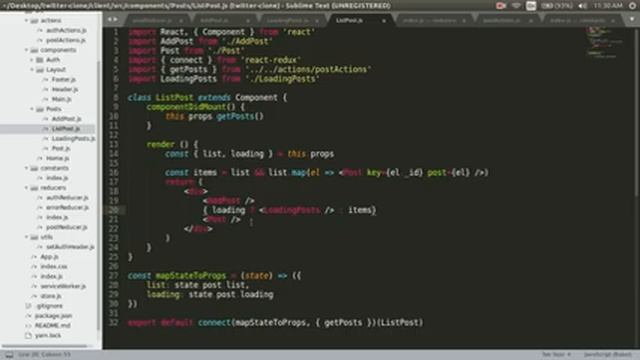
Task: Open Home.js in the sidebar
Action: 58,158
